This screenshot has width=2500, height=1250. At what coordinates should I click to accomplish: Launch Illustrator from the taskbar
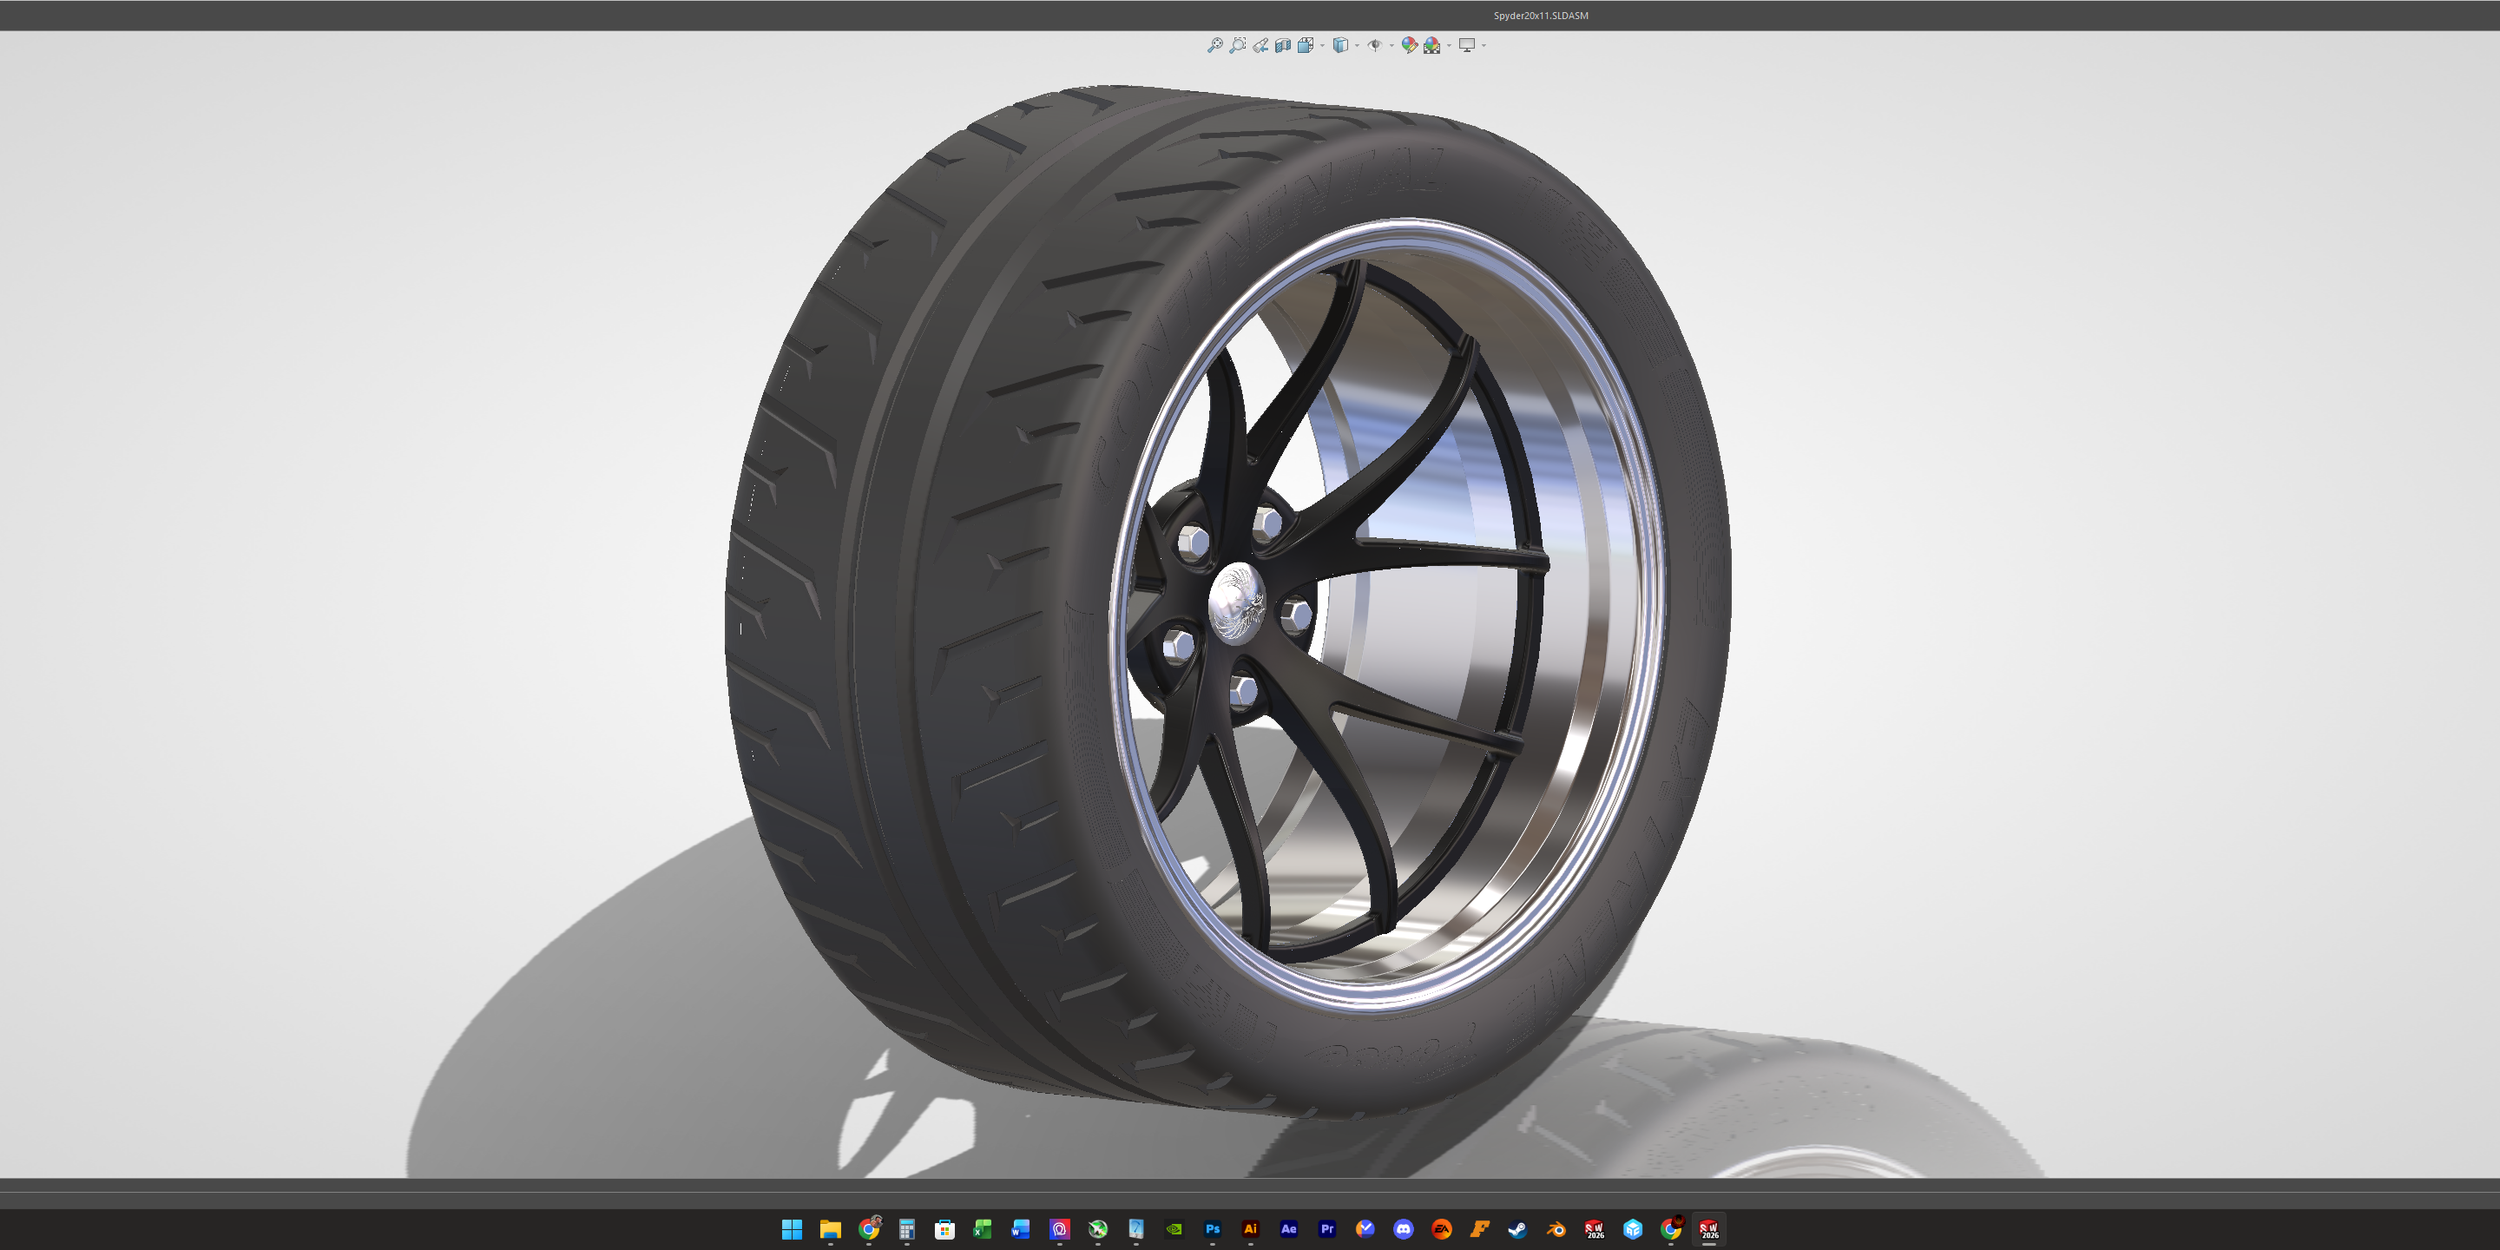[1250, 1229]
